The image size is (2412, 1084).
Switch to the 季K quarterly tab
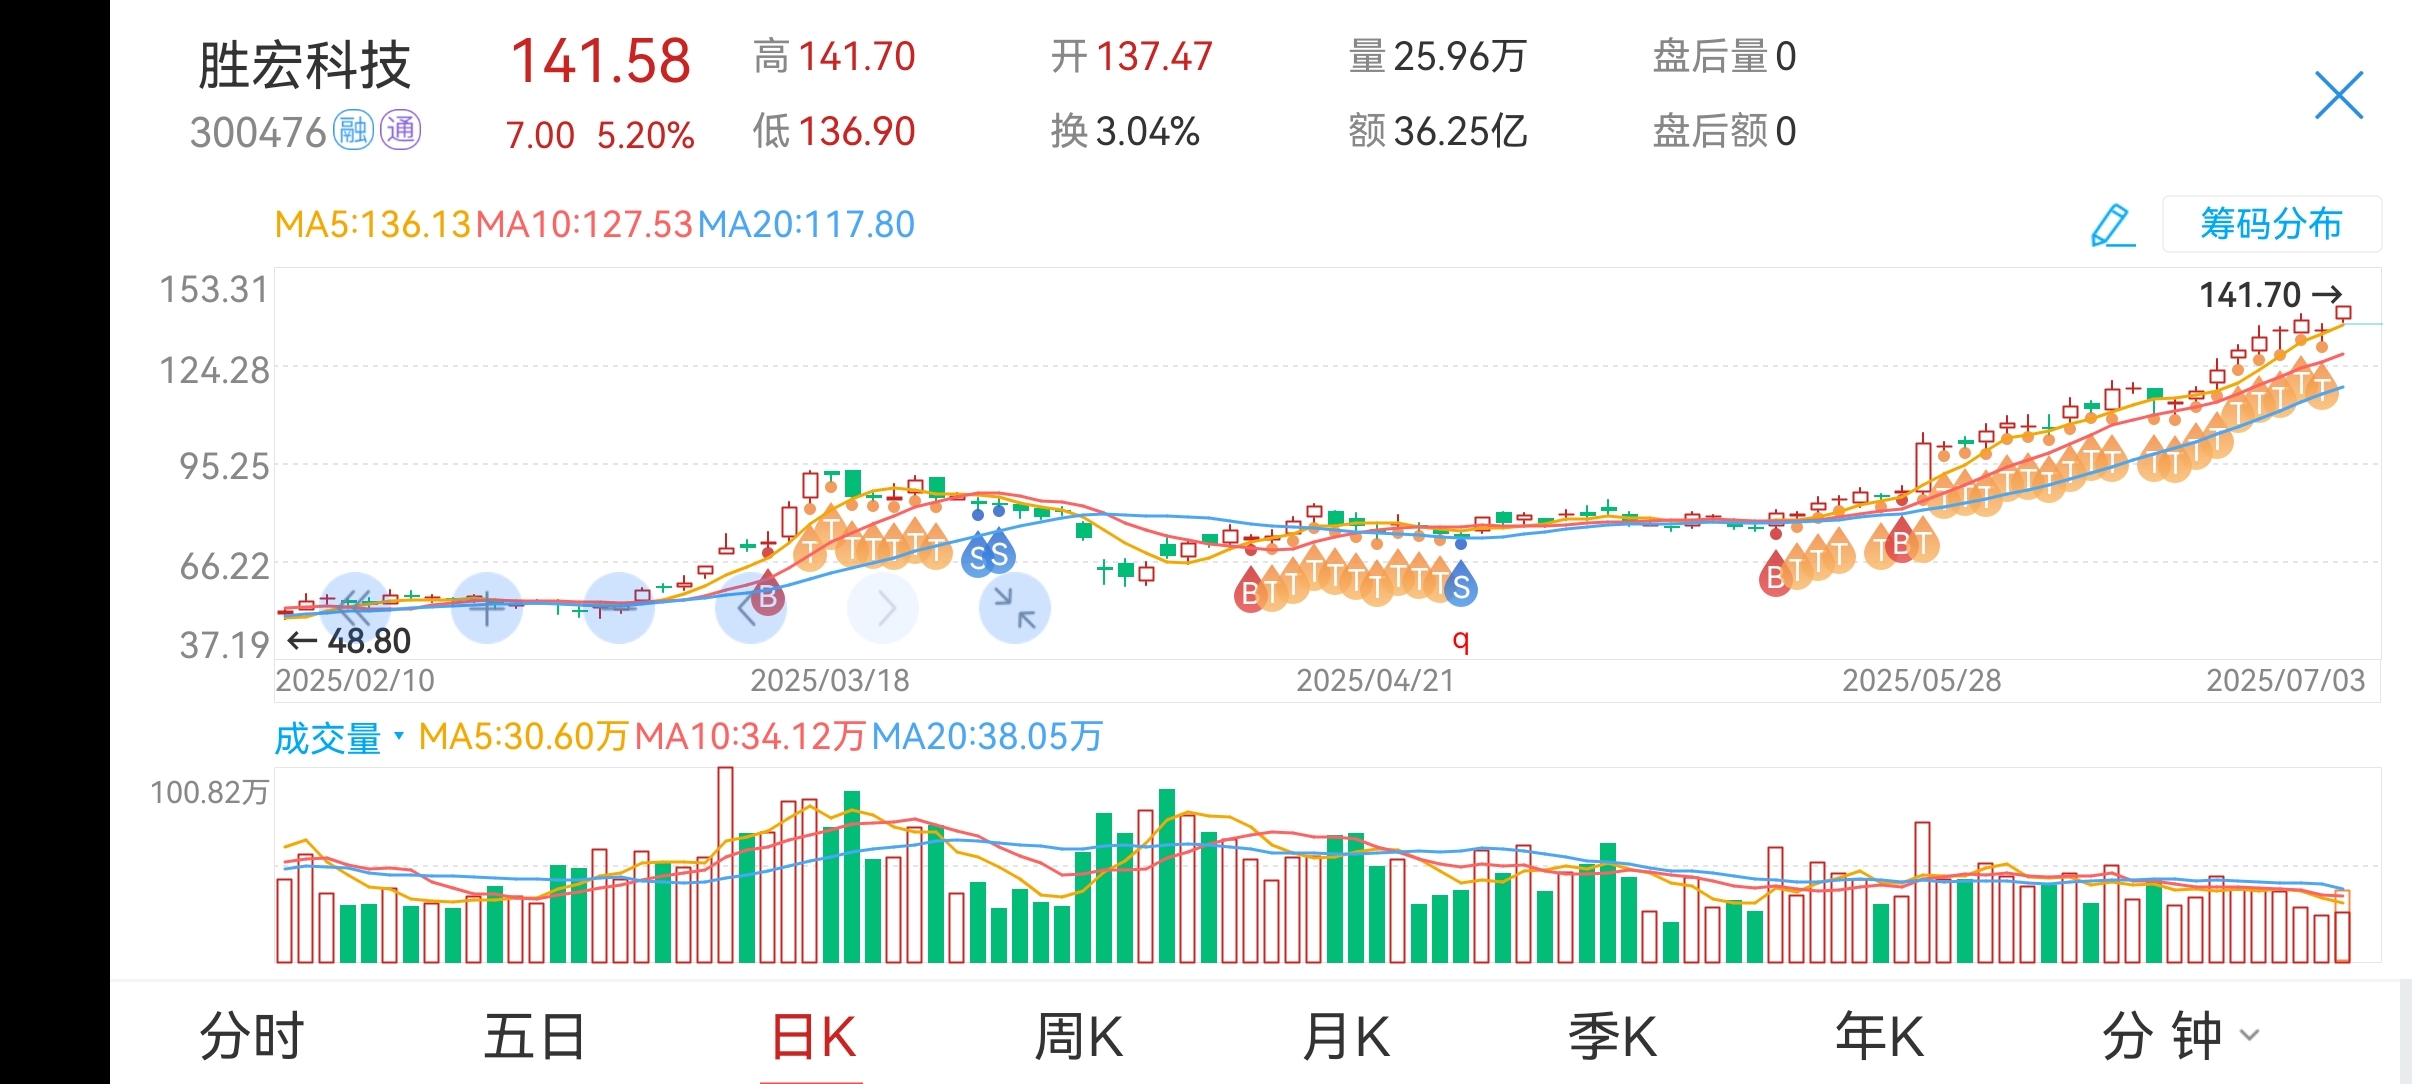[1613, 1035]
